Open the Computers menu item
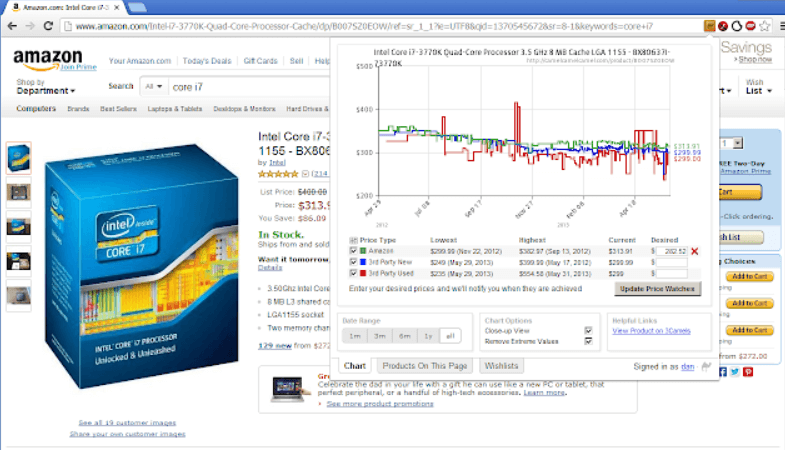The height and width of the screenshot is (450, 785). pos(36,109)
